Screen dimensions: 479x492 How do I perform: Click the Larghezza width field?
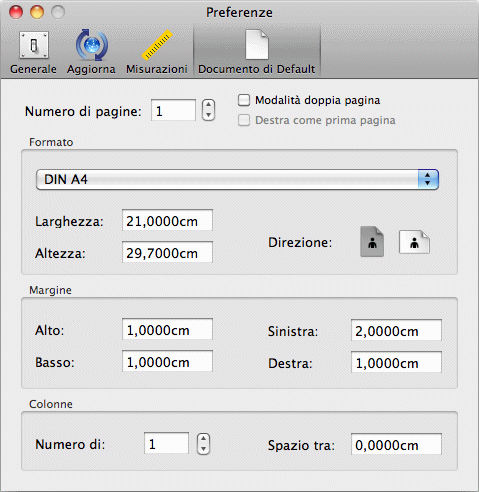coord(167,220)
